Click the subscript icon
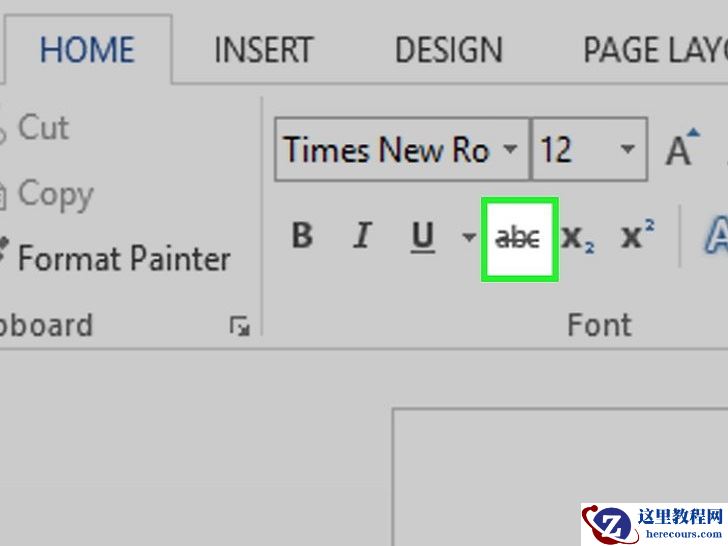The height and width of the screenshot is (546, 728). pos(578,237)
